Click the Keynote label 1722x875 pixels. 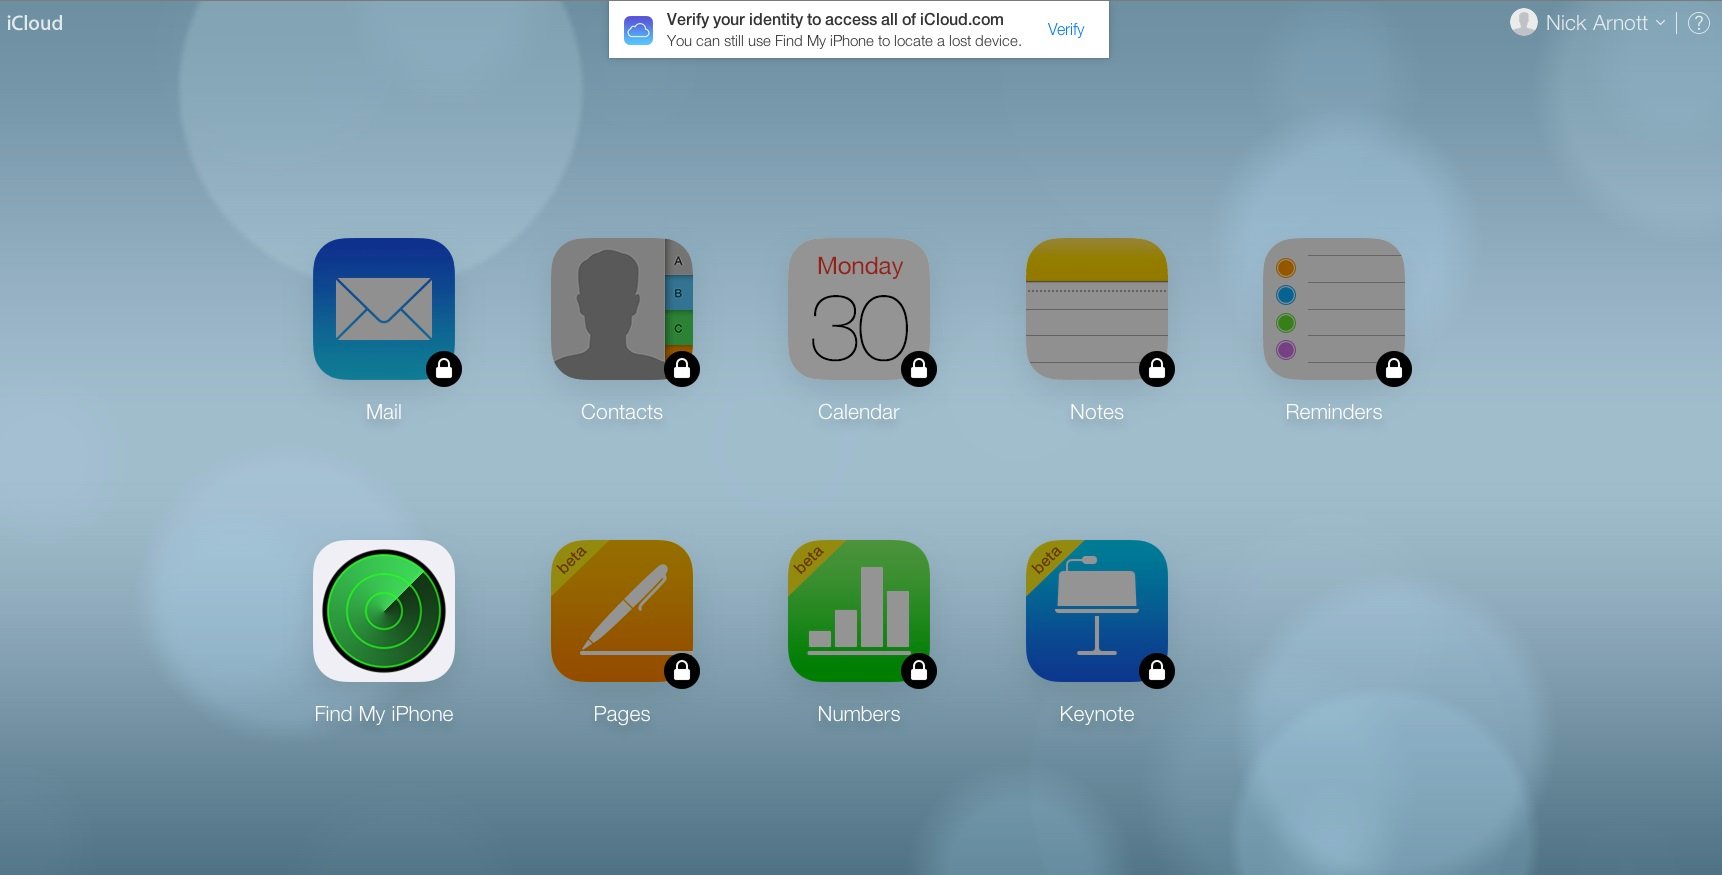coord(1097,714)
